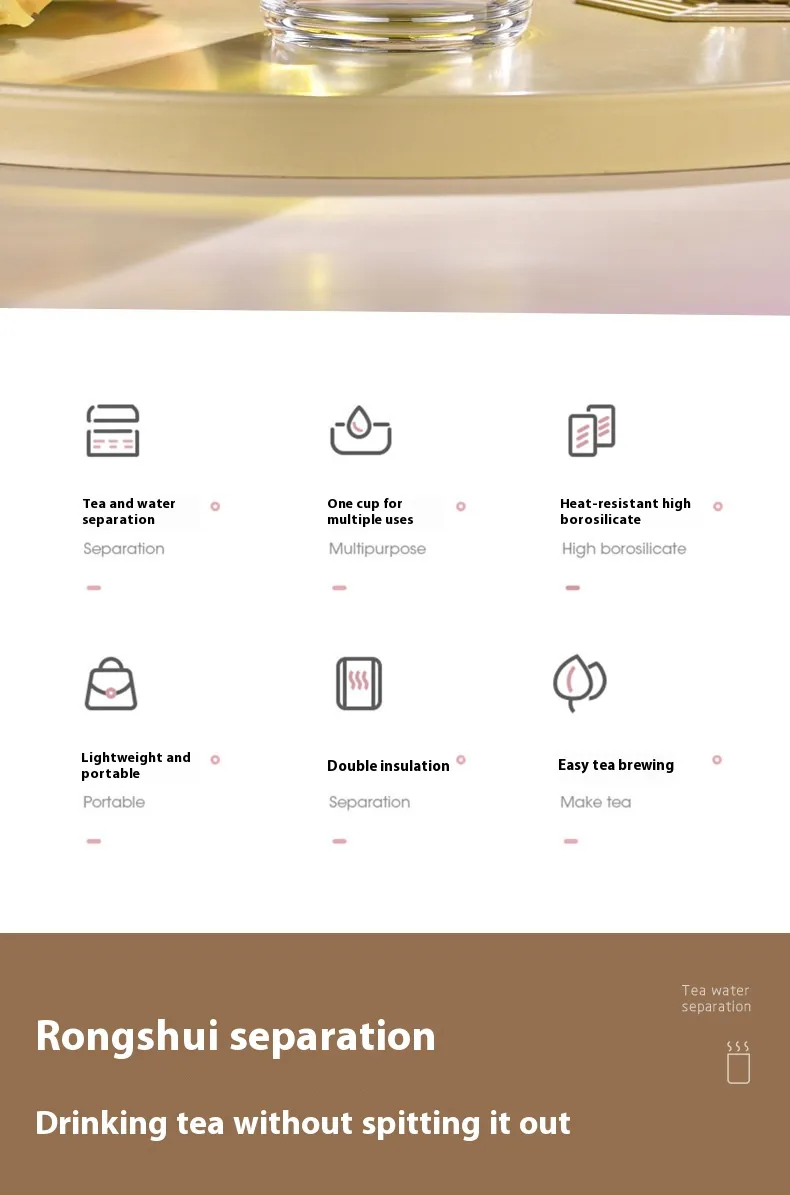790x1195 pixels.
Task: Click the portable handbag icon
Action: [110, 684]
